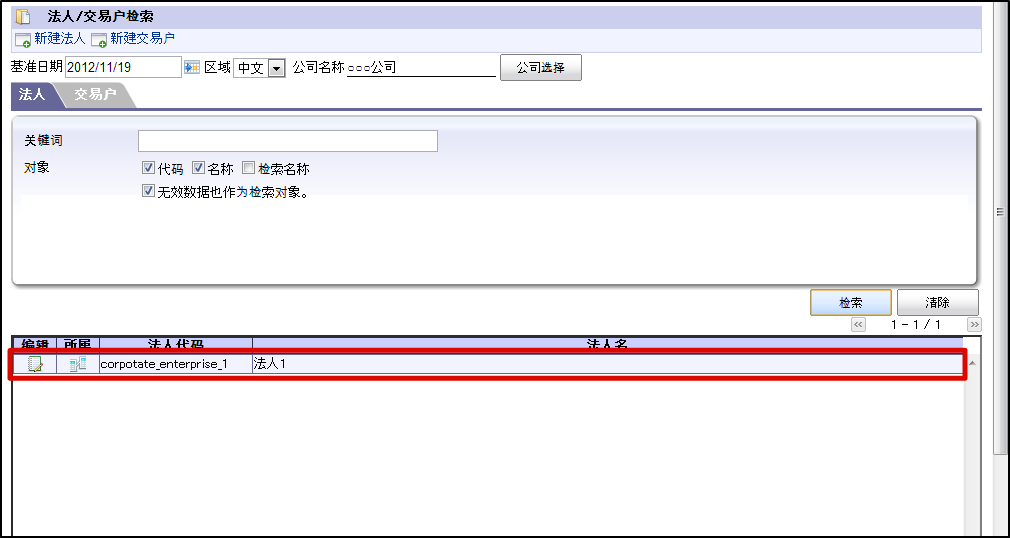Click the 法人代码 column header
The width and height of the screenshot is (1010, 538).
click(176, 344)
